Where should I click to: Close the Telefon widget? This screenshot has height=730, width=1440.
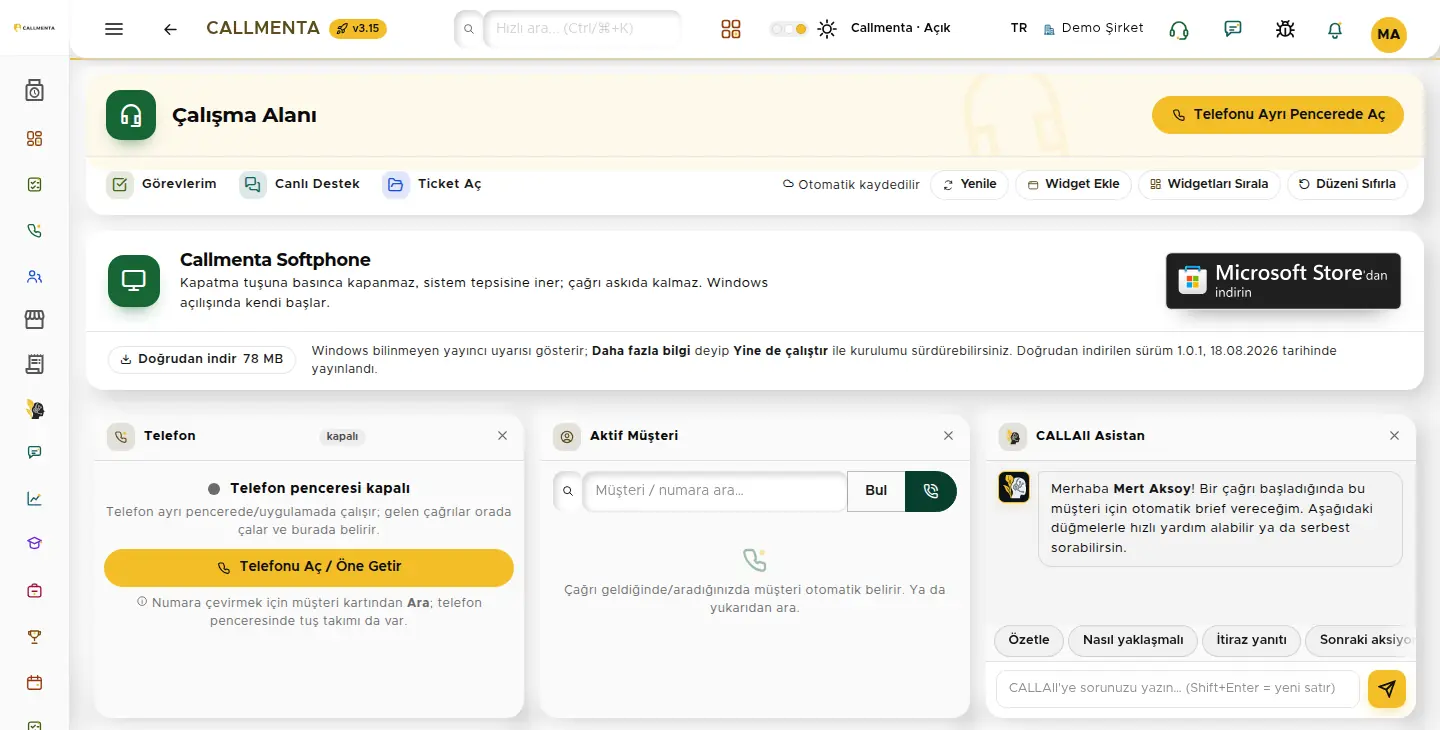point(503,436)
